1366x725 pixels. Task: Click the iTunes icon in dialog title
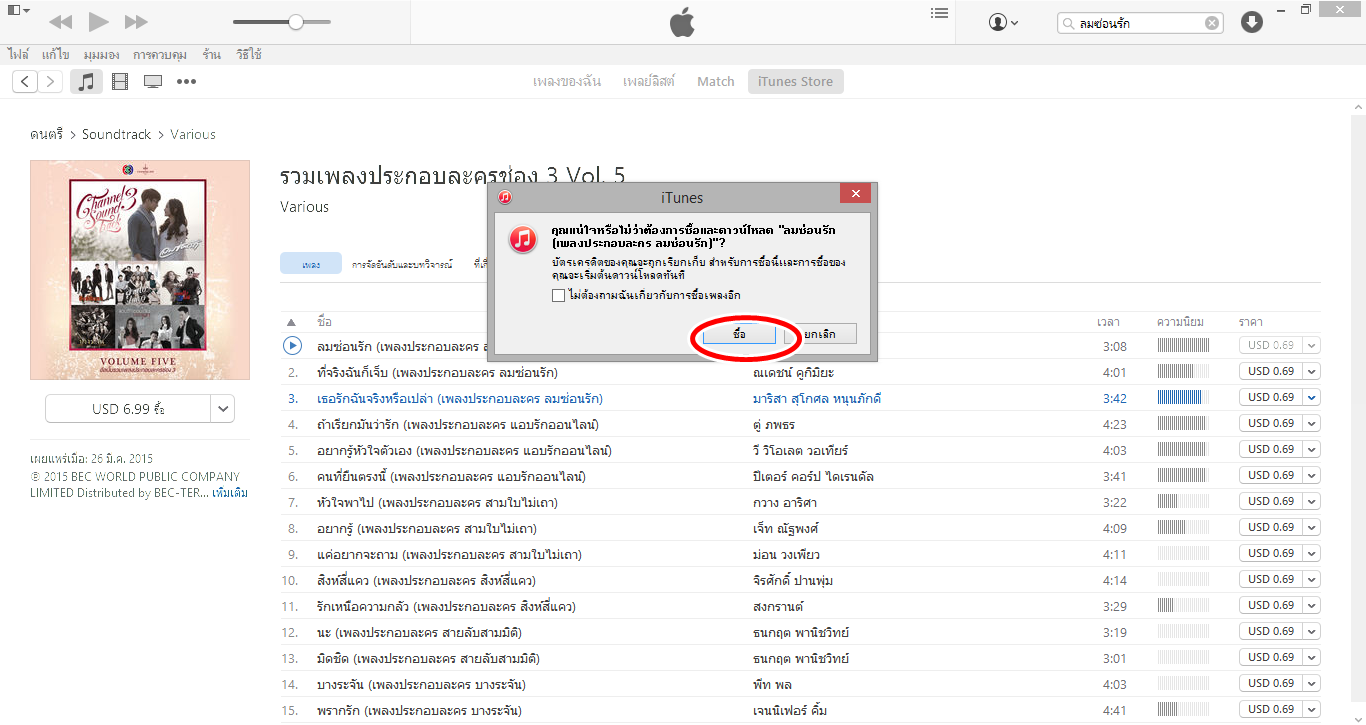pos(505,197)
